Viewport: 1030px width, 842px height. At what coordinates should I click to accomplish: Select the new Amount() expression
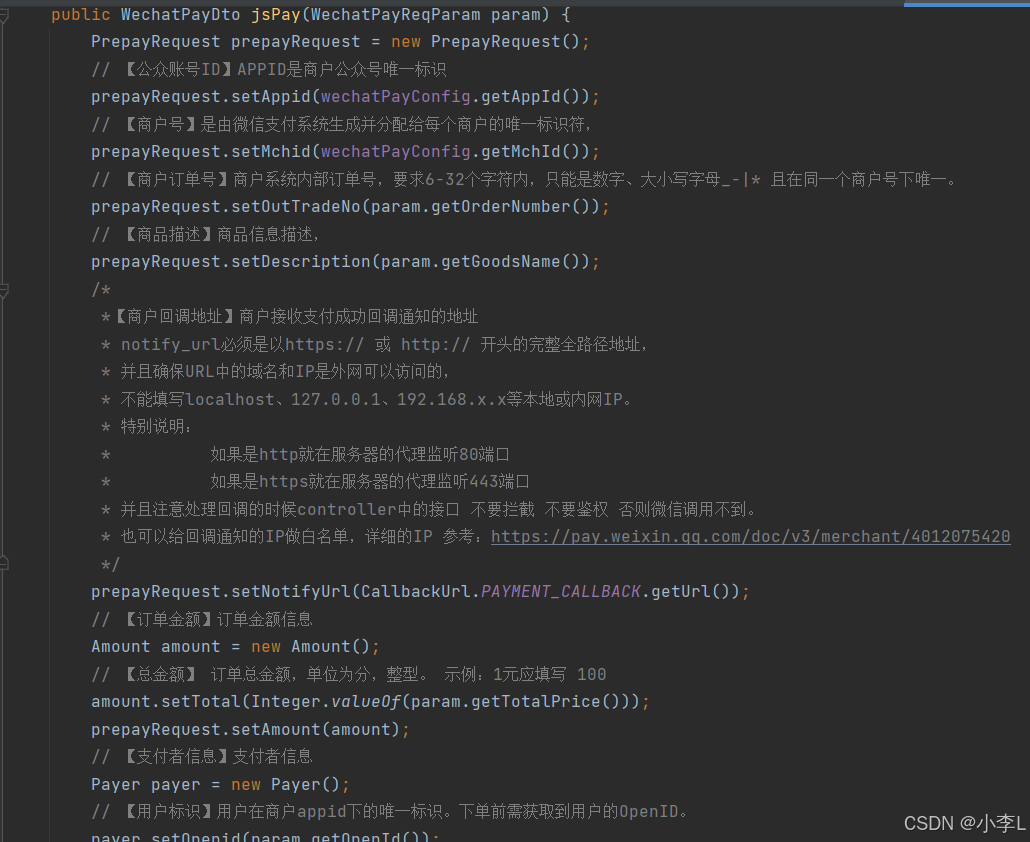coord(315,646)
